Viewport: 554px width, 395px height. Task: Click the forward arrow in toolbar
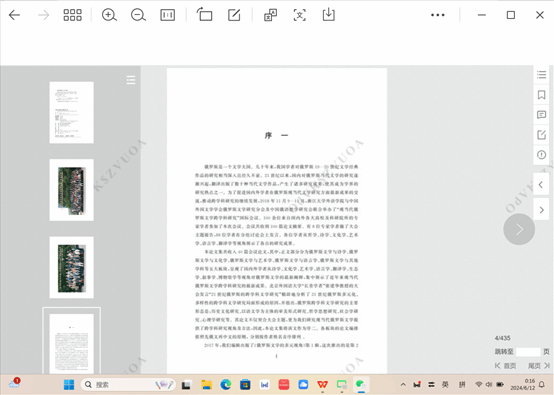(x=43, y=15)
